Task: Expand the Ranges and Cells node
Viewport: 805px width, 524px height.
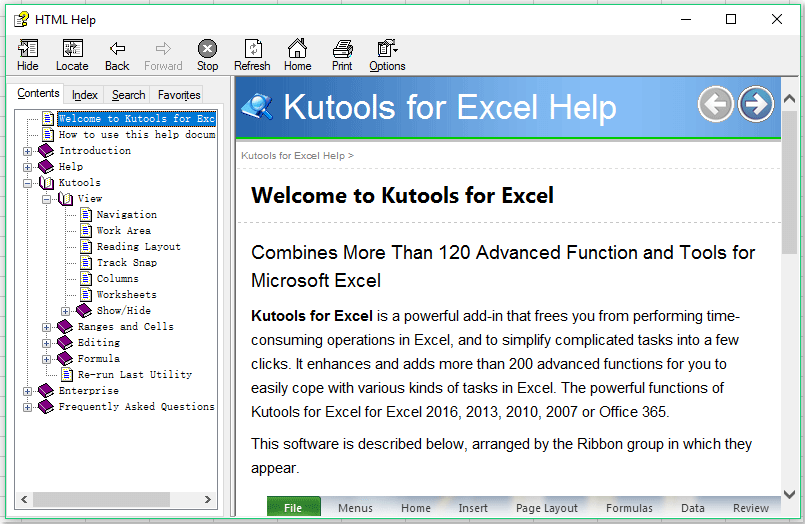Action: tap(47, 327)
